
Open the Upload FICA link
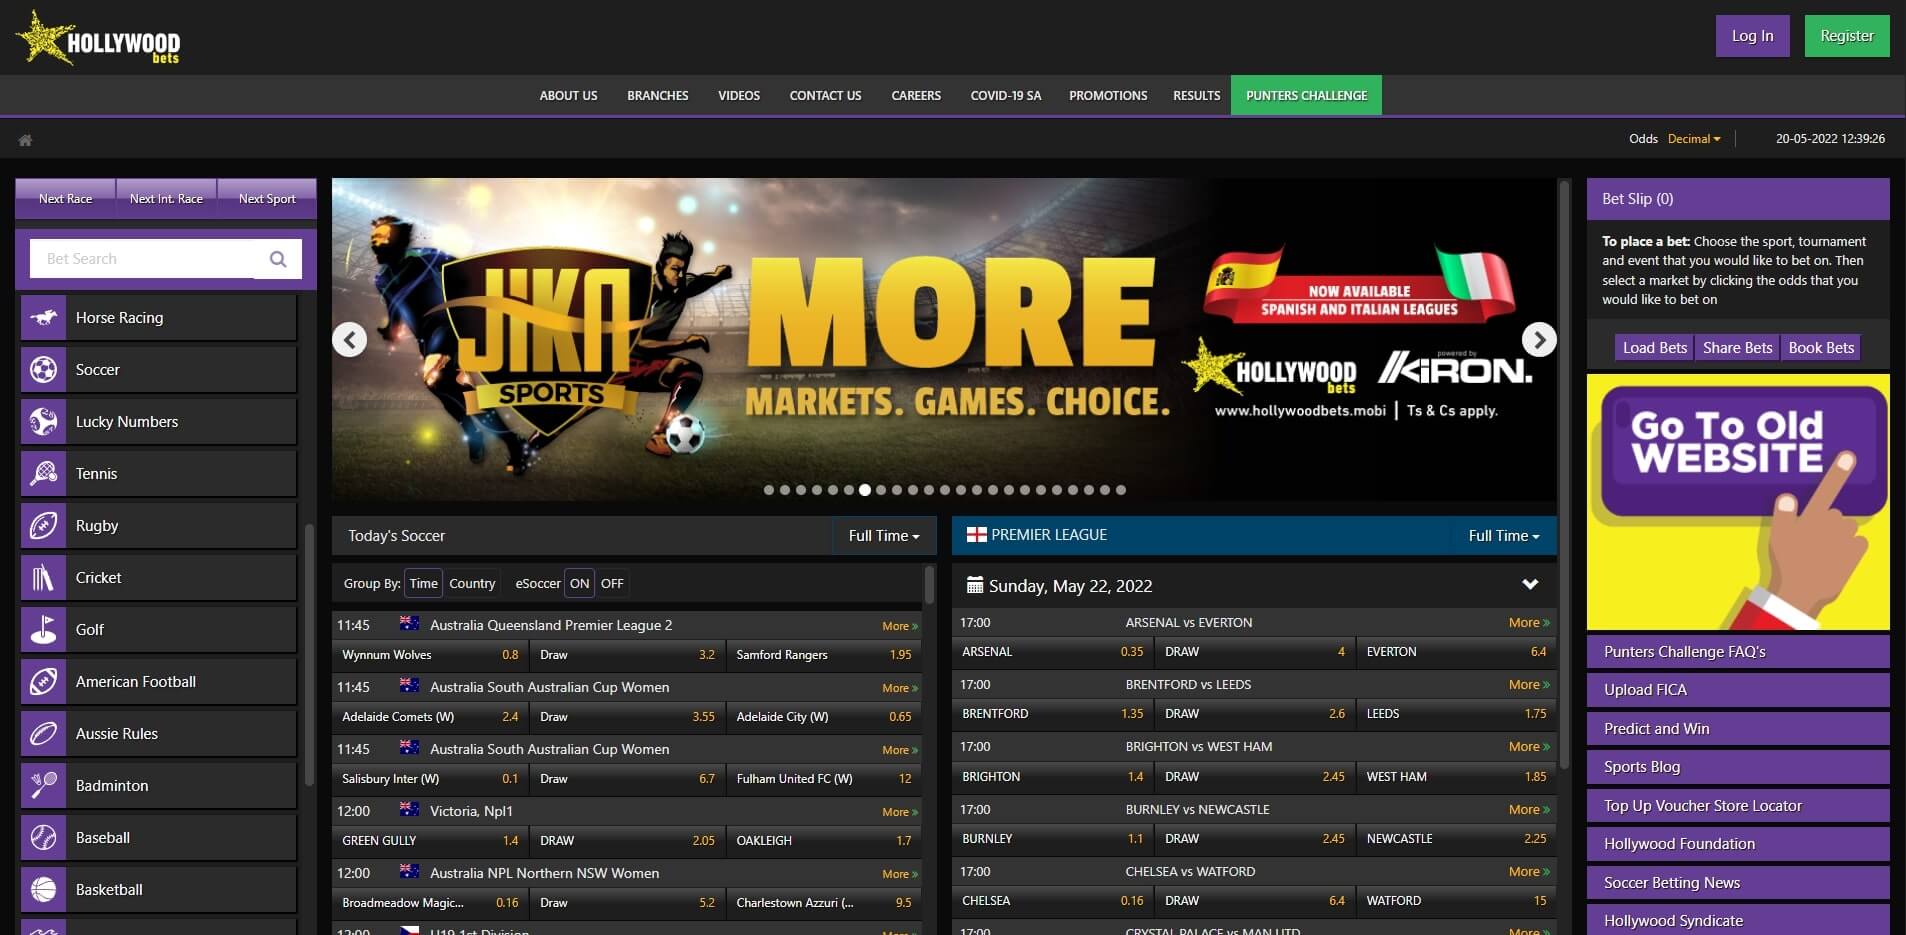point(1644,689)
